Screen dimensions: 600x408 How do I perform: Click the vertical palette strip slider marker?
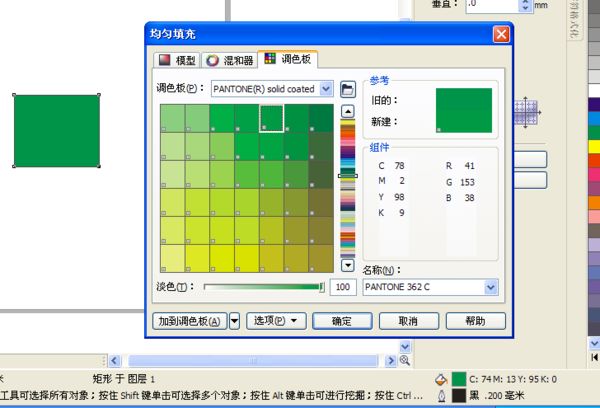[x=348, y=176]
